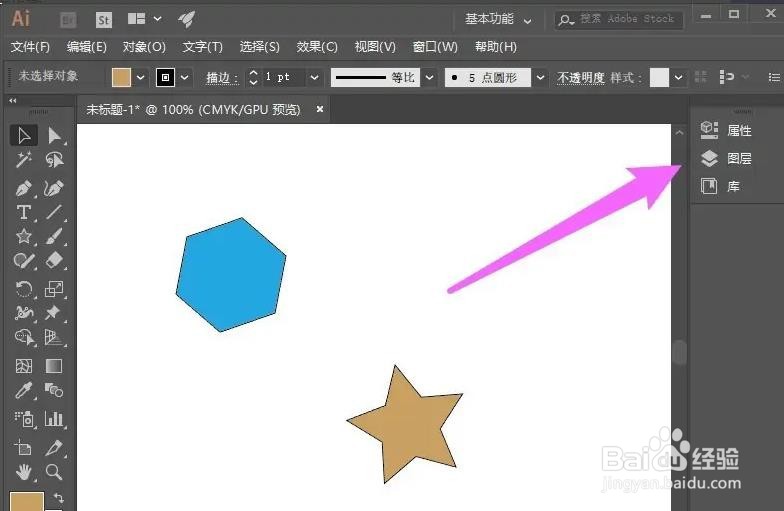This screenshot has width=784, height=511.
Task: Select the Slice tool
Action: point(54,448)
